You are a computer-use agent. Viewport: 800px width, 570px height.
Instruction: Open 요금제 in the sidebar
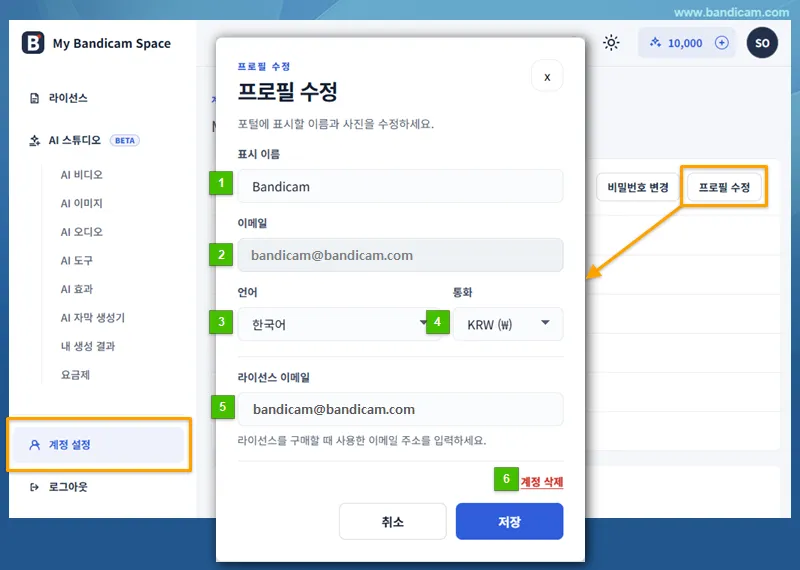click(75, 375)
